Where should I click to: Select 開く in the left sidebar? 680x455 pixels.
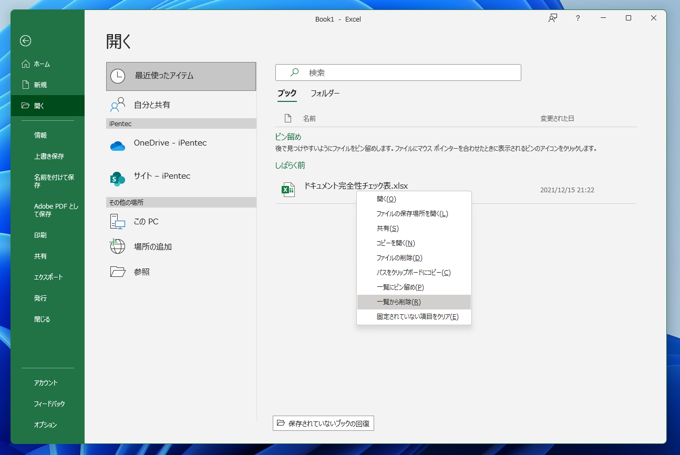[x=48, y=106]
